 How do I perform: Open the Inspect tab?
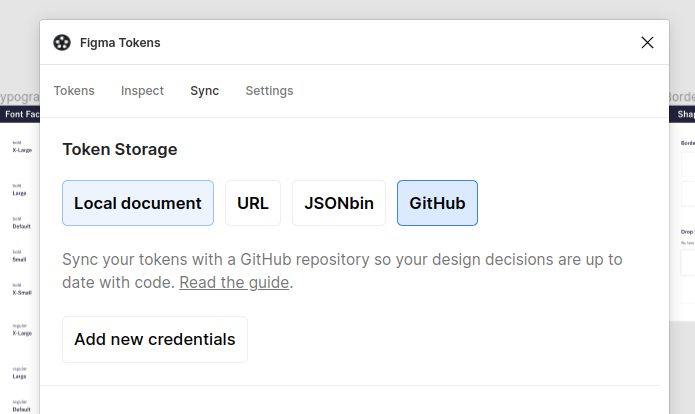coord(142,91)
